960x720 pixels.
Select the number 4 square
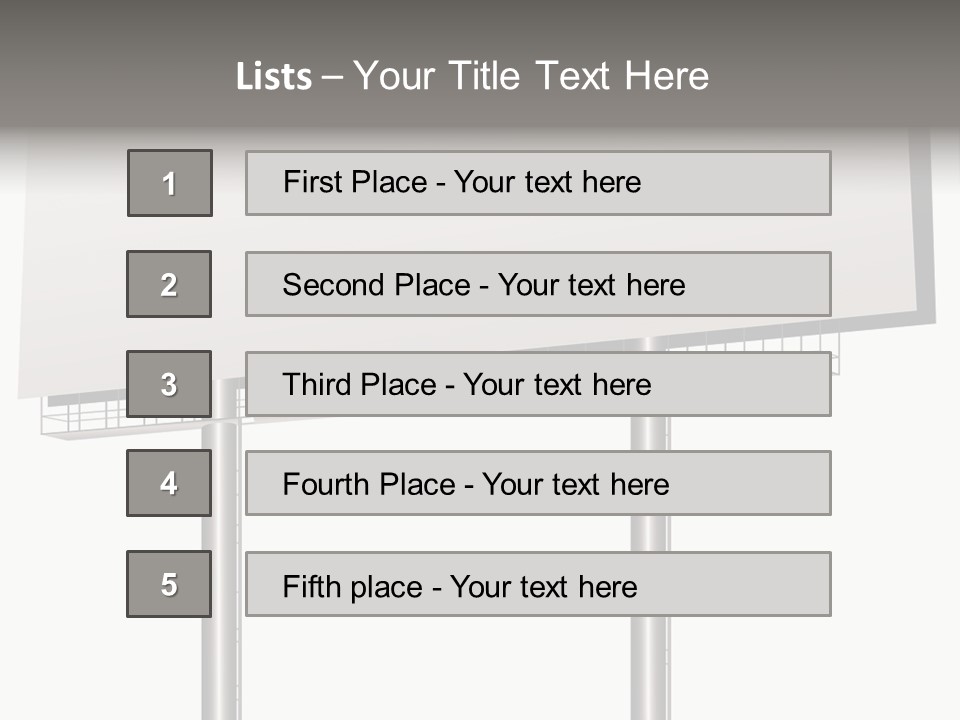pyautogui.click(x=169, y=483)
